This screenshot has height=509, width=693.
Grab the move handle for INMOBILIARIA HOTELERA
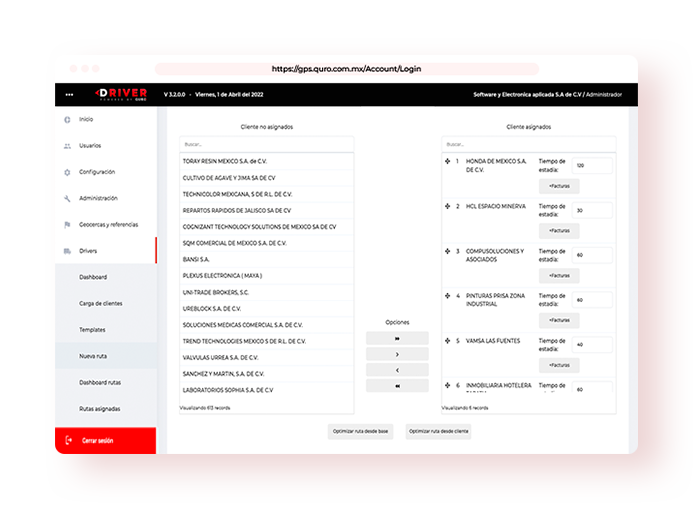(x=447, y=385)
